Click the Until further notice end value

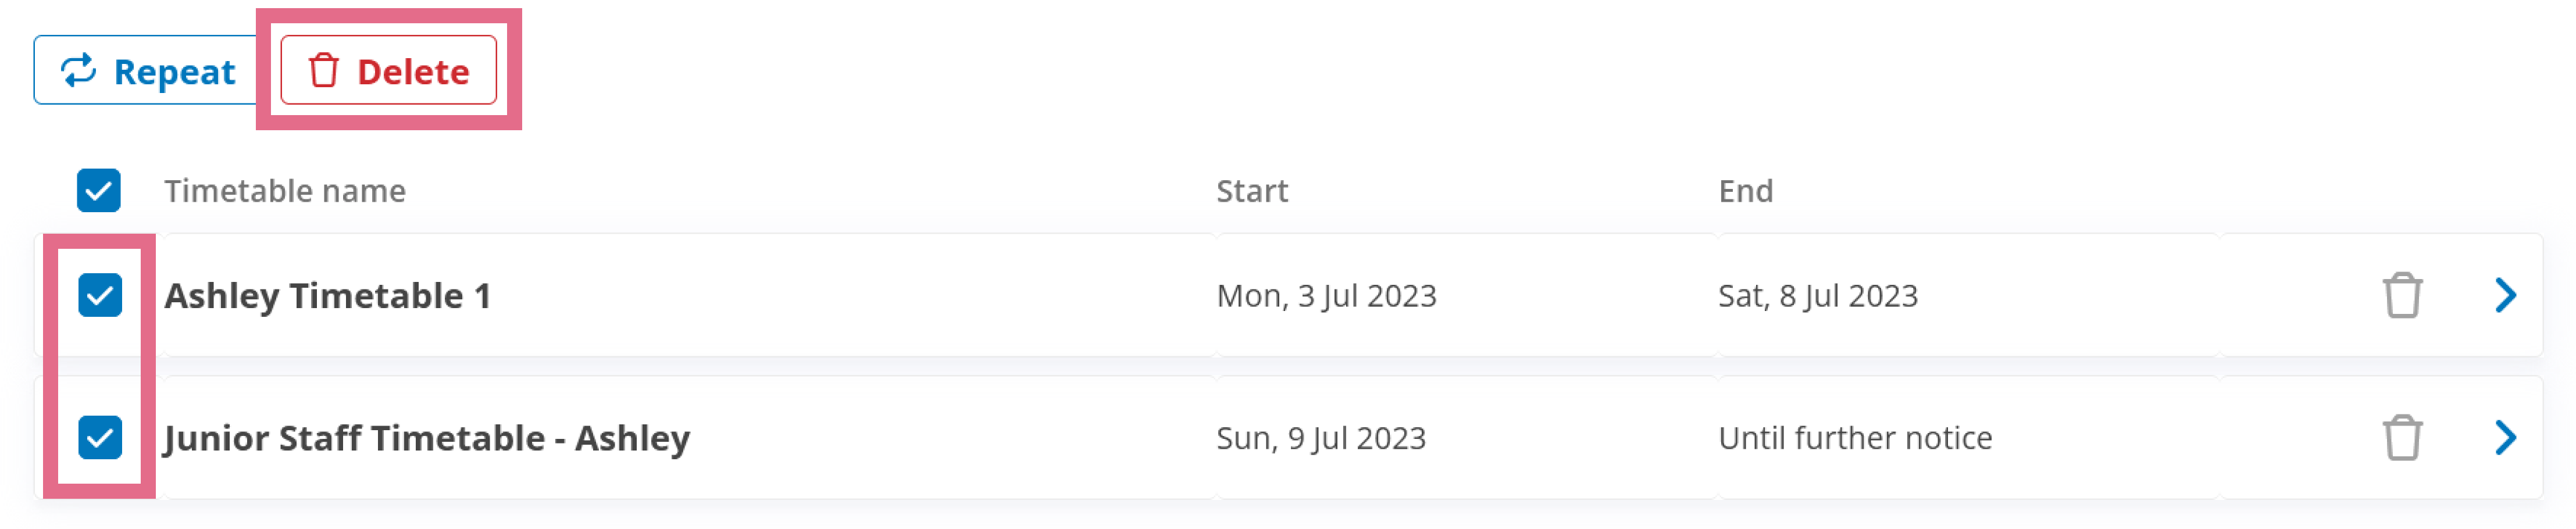click(1855, 438)
